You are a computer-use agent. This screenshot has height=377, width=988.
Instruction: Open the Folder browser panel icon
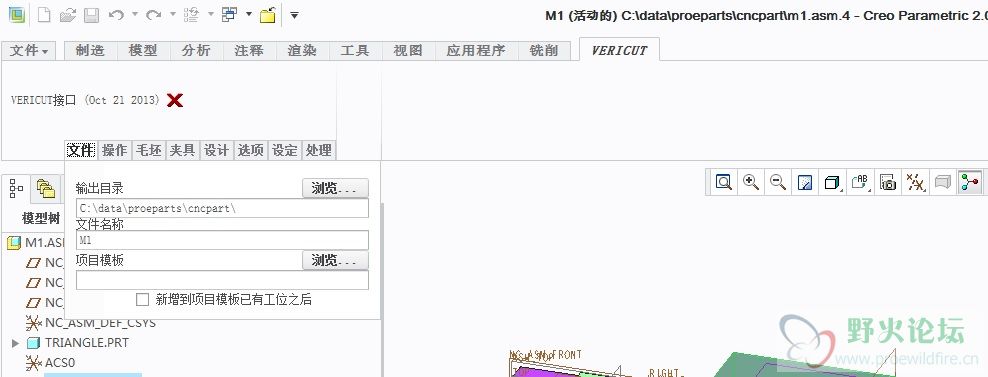pyautogui.click(x=45, y=188)
